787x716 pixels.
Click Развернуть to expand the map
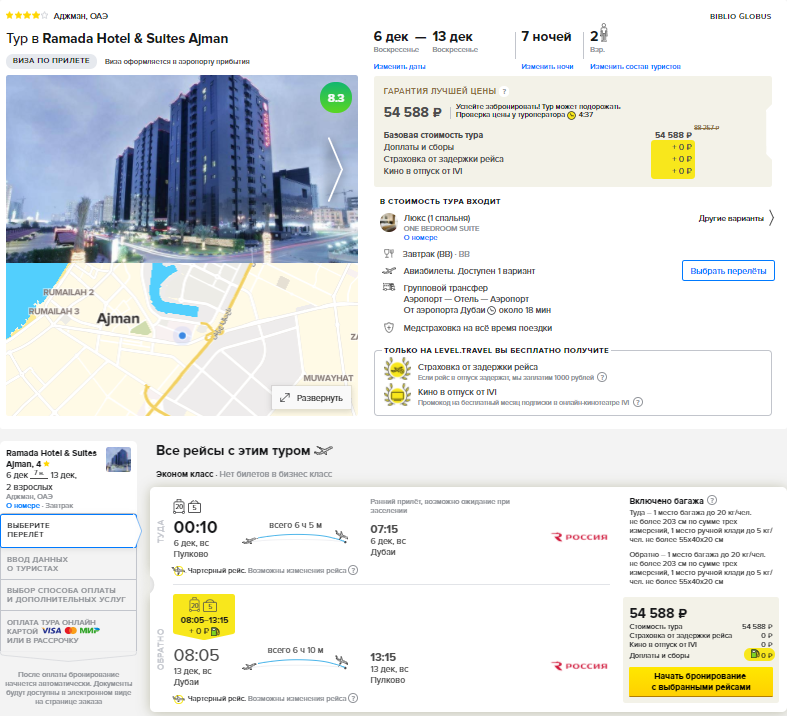coord(312,398)
